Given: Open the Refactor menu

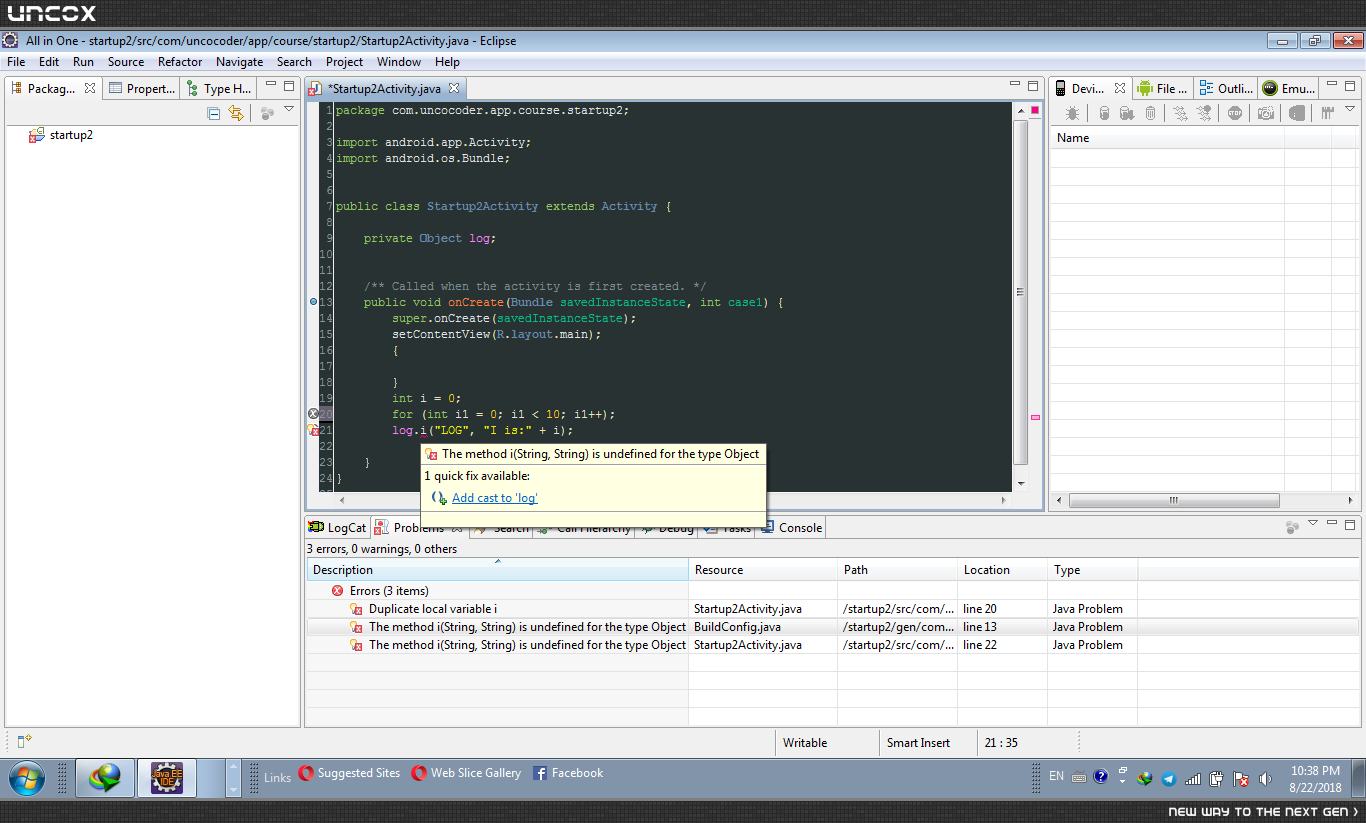Looking at the screenshot, I should pos(180,61).
